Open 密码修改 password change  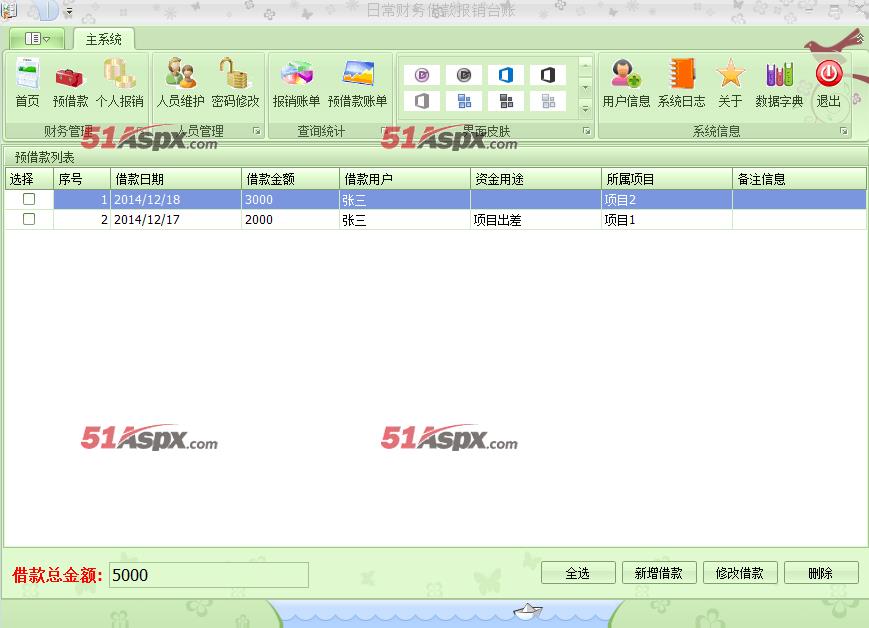(x=235, y=83)
